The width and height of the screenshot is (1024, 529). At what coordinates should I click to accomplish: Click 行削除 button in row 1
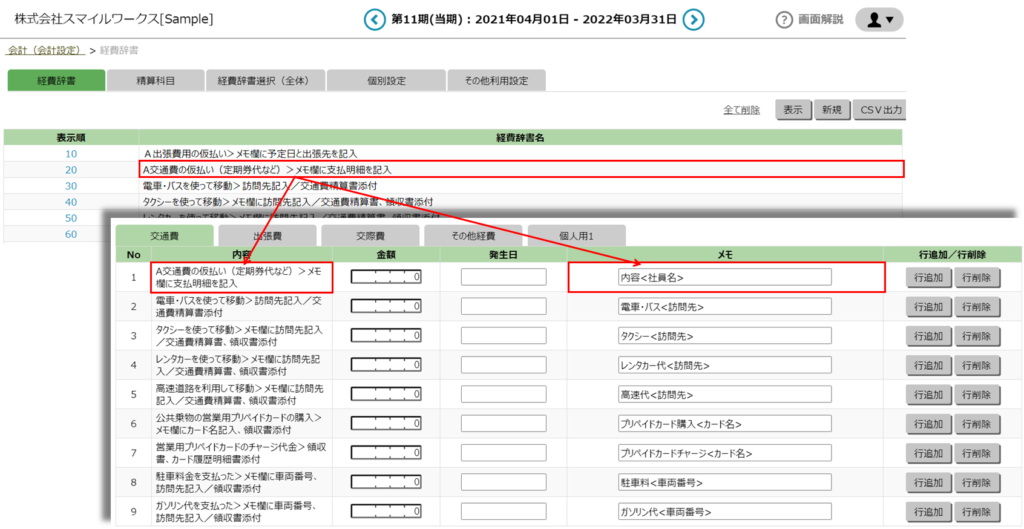977,277
